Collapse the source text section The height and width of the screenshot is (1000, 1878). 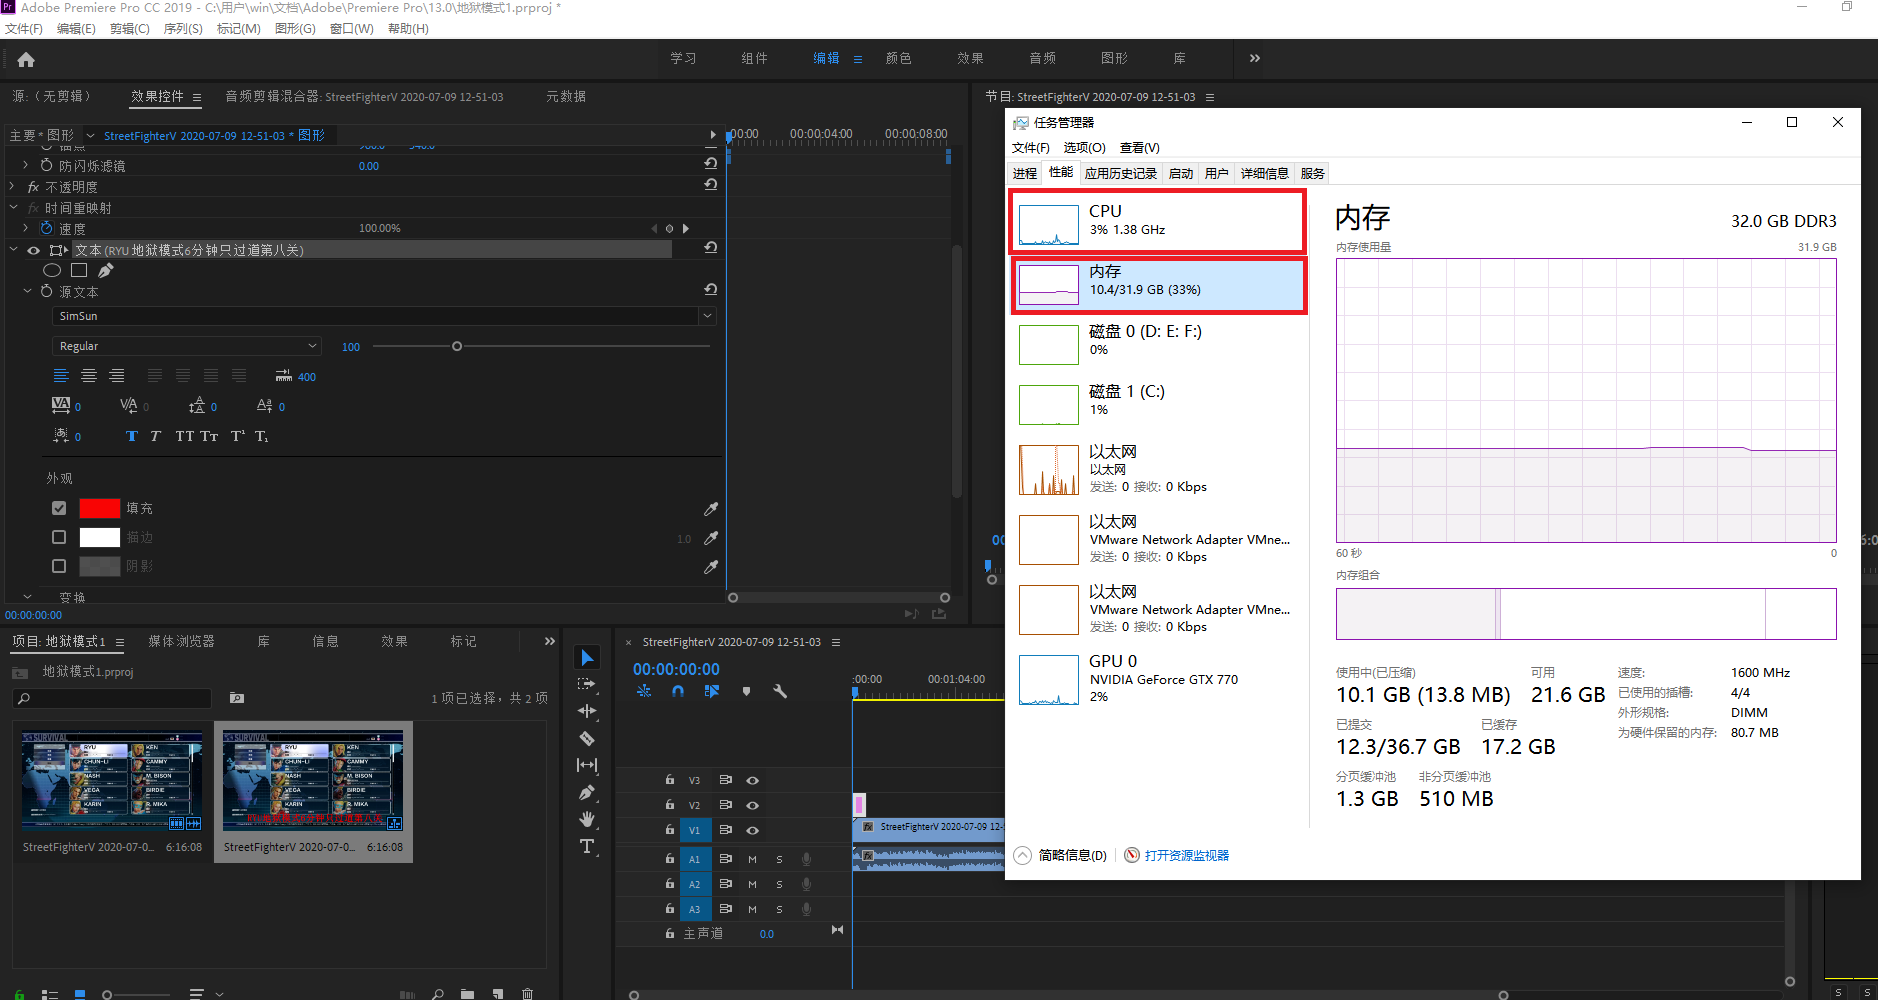point(27,291)
